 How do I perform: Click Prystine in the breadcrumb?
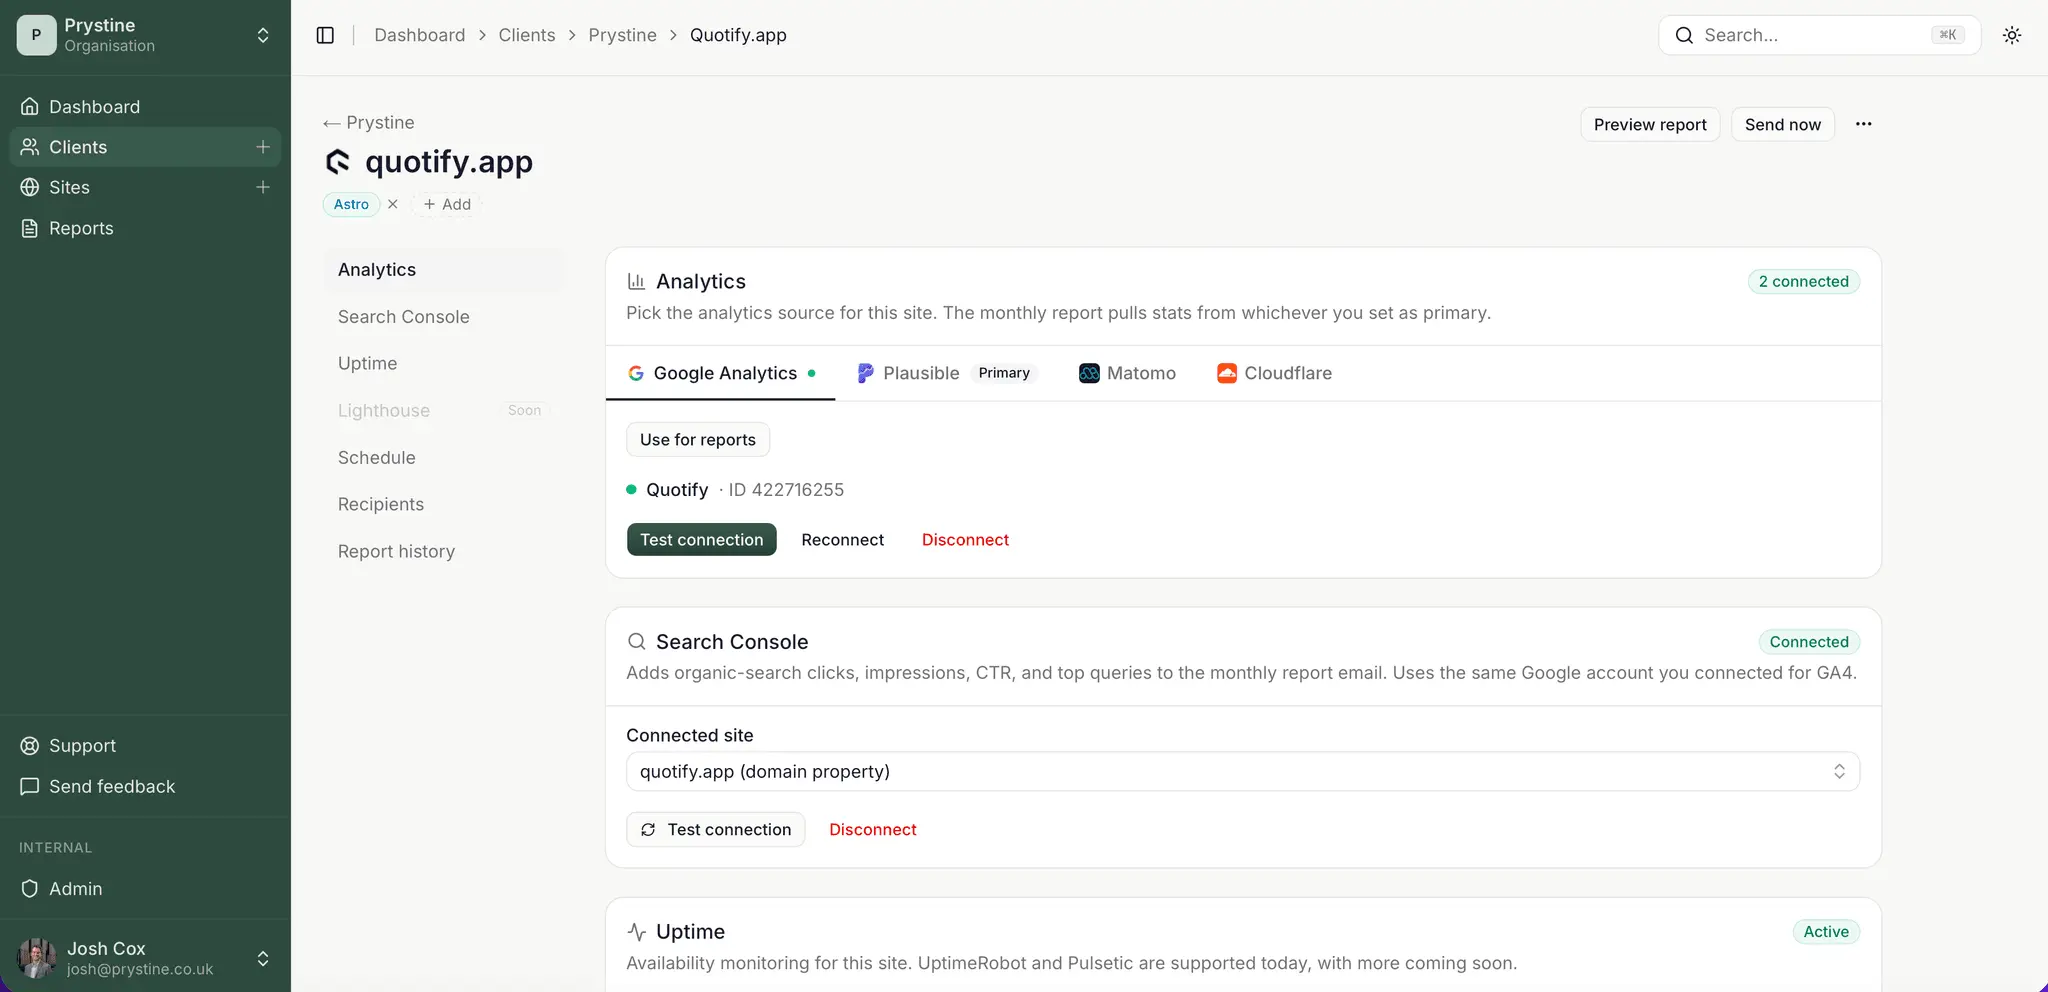[x=622, y=35]
